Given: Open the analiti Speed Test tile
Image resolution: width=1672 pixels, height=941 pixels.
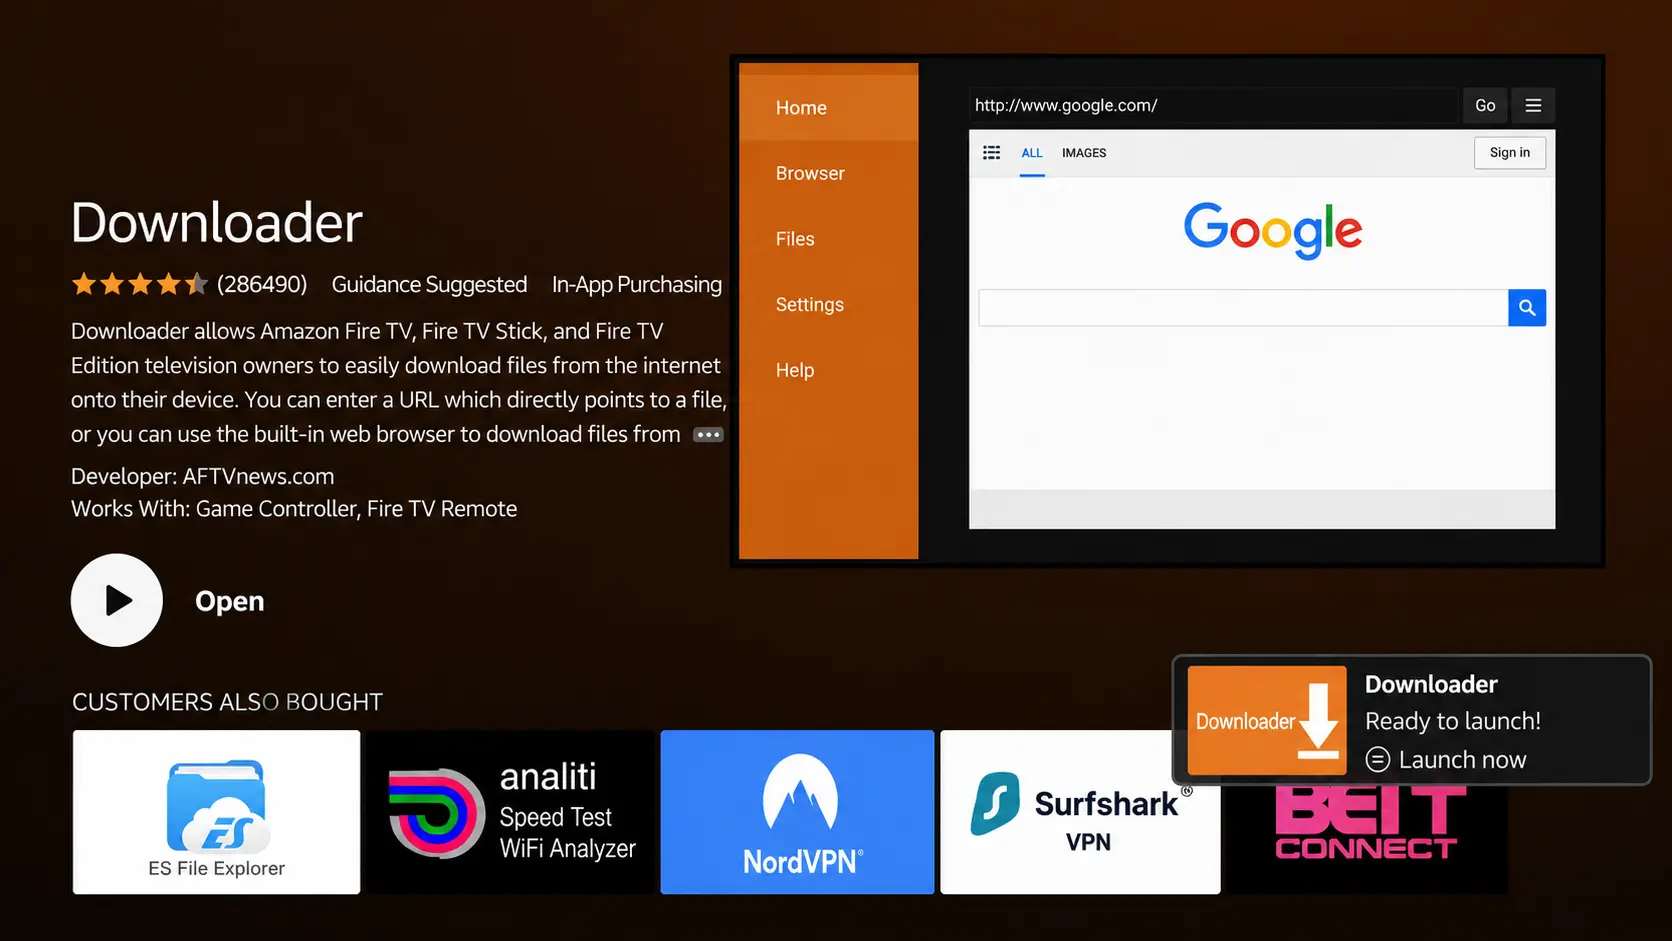Looking at the screenshot, I should click(x=510, y=812).
